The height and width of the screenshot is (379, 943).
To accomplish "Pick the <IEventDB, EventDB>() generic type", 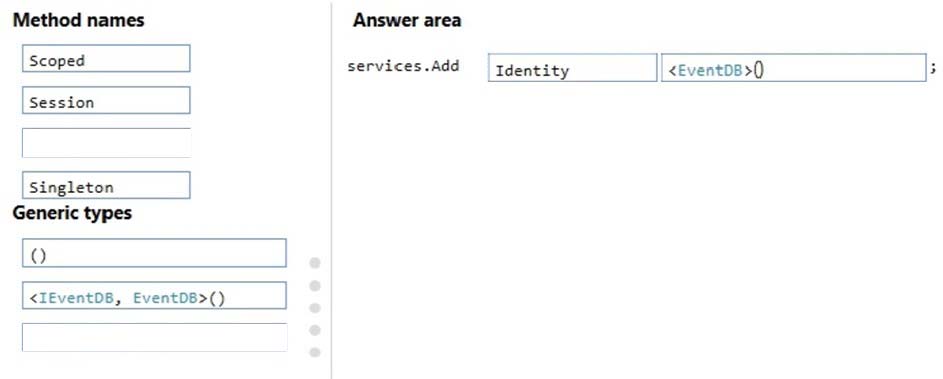I will [155, 296].
